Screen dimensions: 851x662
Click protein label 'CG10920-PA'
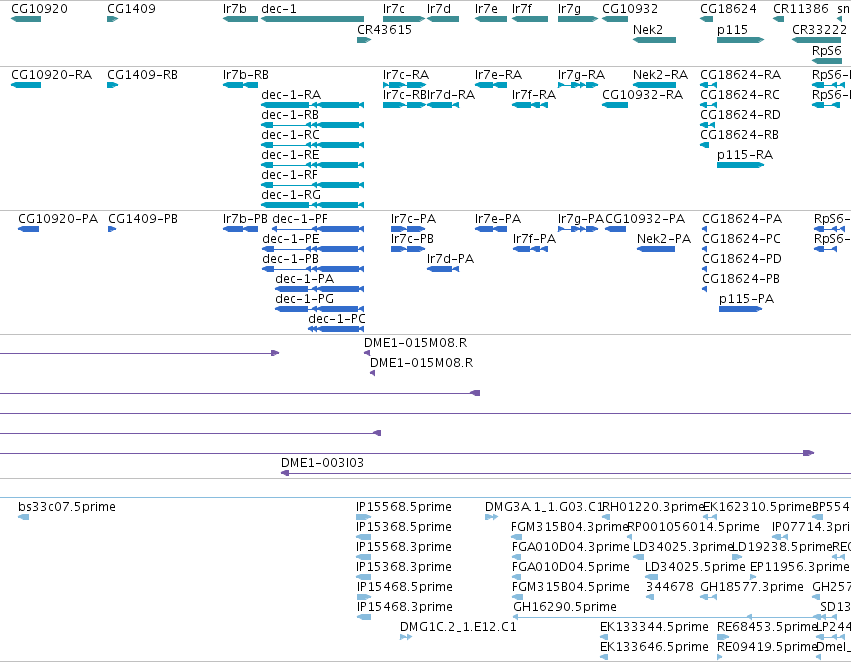click(58, 219)
